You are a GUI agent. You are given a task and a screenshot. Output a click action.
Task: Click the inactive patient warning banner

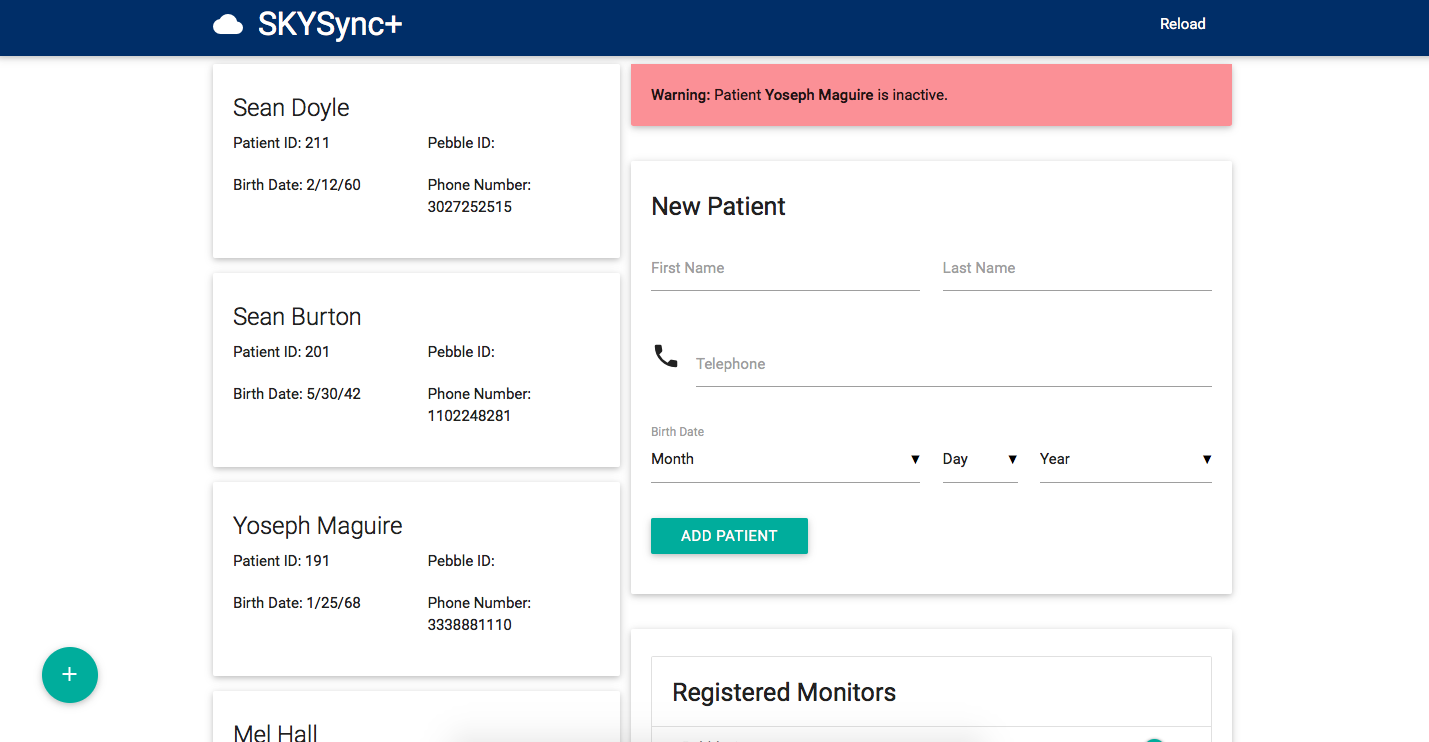pos(931,95)
